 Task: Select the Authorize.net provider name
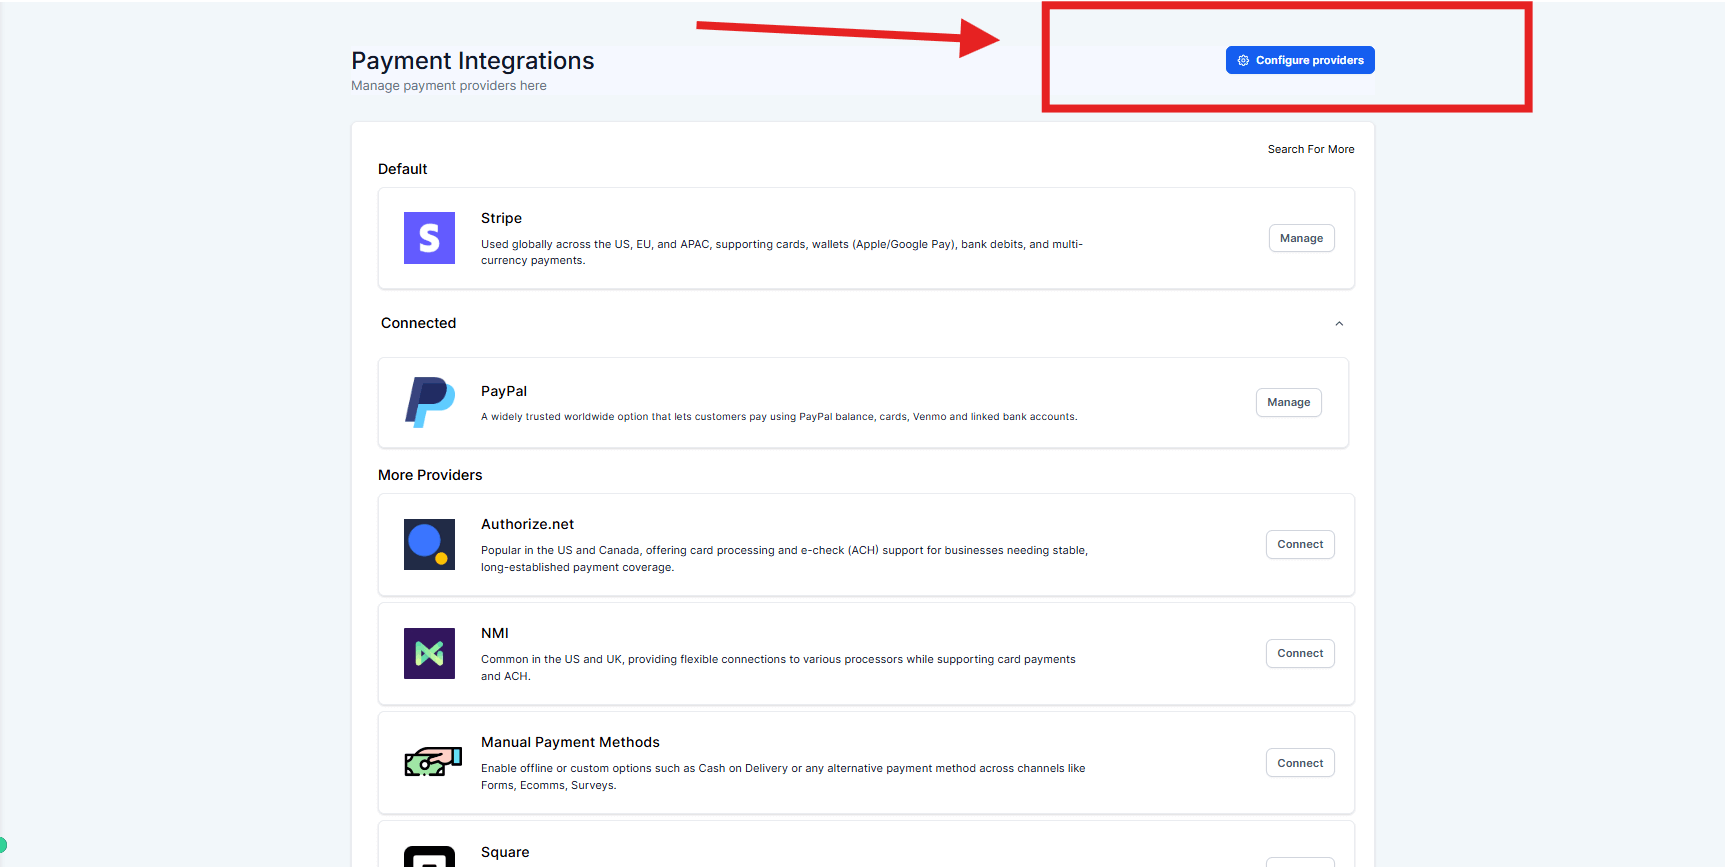(527, 524)
